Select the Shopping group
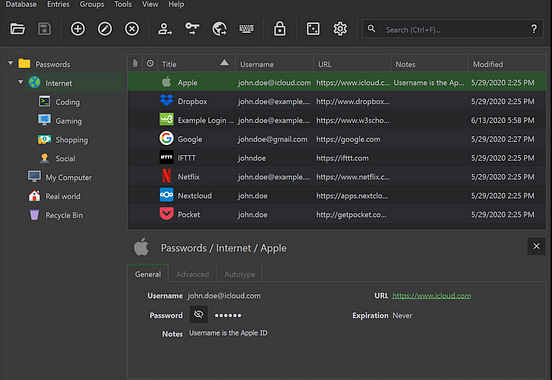This screenshot has width=552, height=380. [71, 139]
